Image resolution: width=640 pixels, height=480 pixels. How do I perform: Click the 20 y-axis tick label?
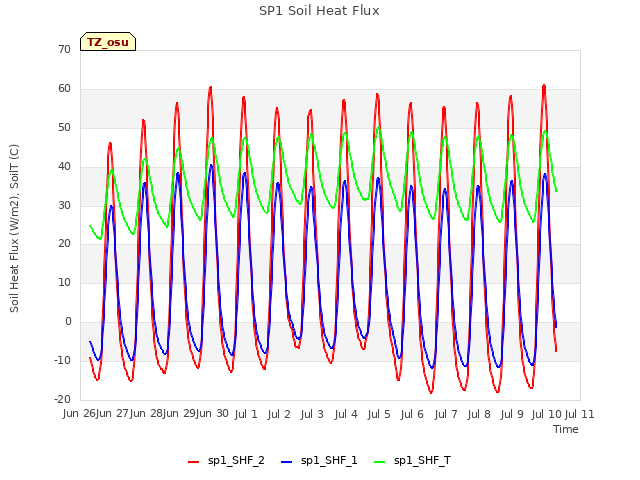[x=64, y=244]
